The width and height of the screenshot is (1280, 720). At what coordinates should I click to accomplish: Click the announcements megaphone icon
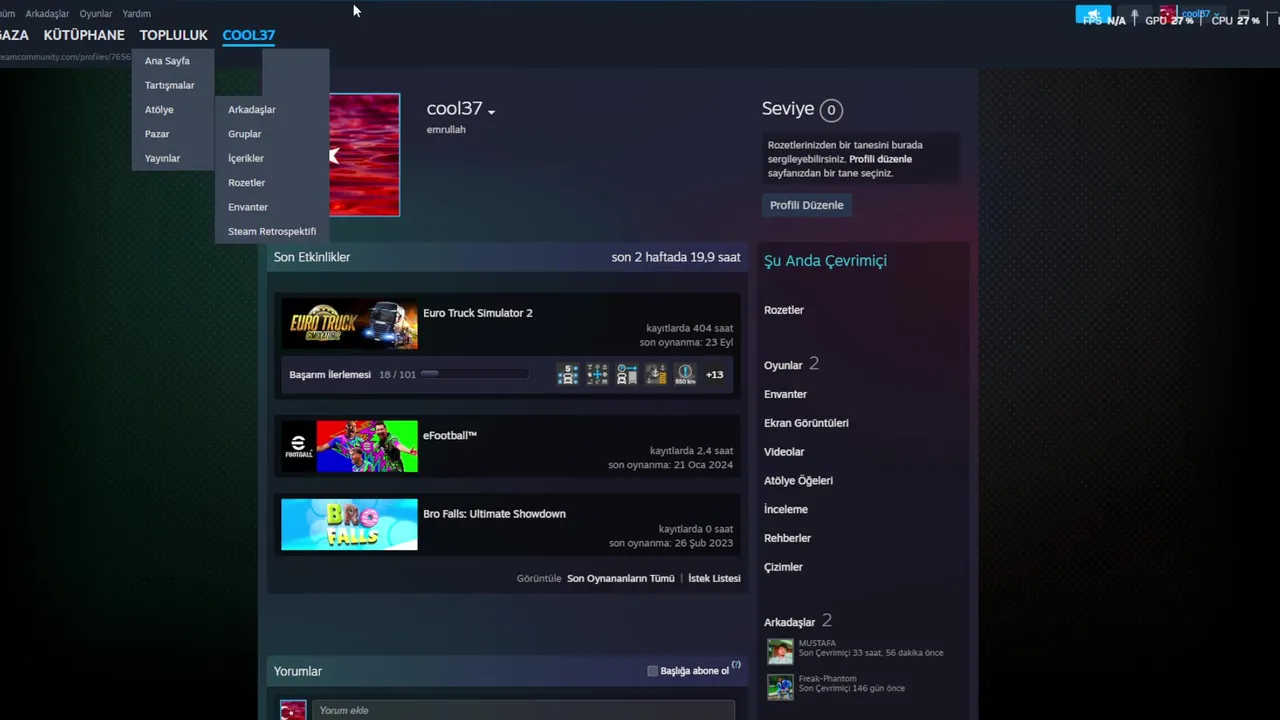click(x=1093, y=15)
